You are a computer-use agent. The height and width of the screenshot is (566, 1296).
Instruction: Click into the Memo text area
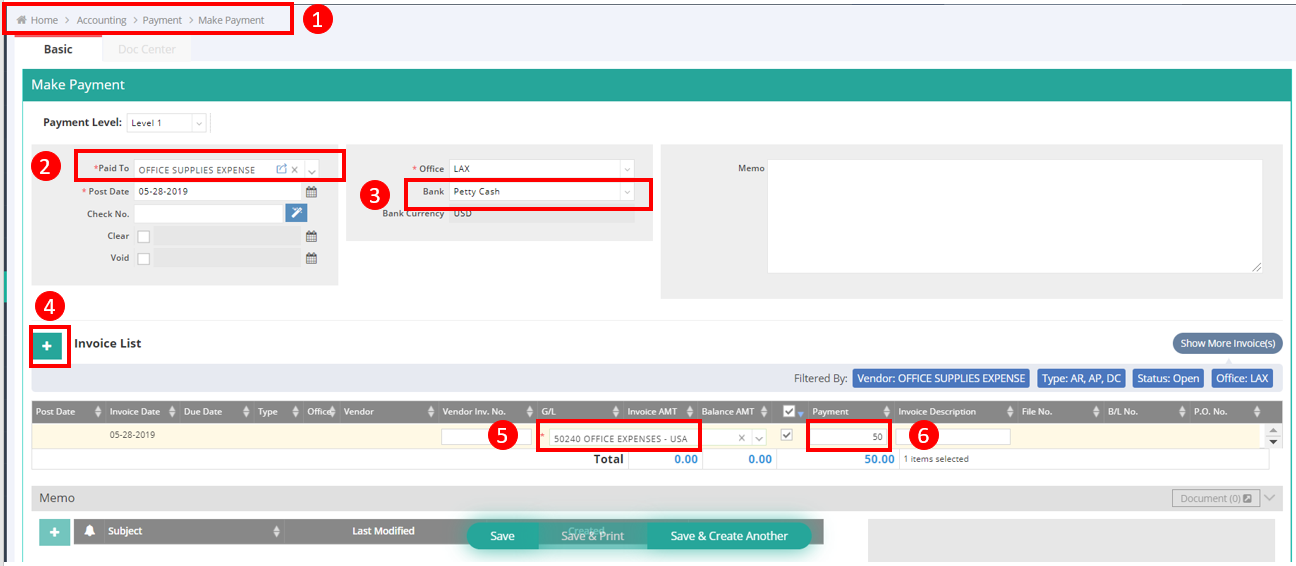(1014, 215)
